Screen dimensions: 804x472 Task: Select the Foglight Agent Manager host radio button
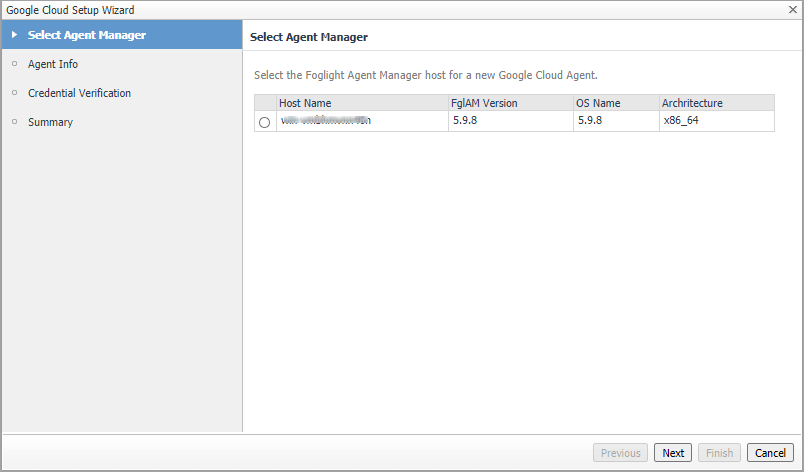pyautogui.click(x=264, y=122)
